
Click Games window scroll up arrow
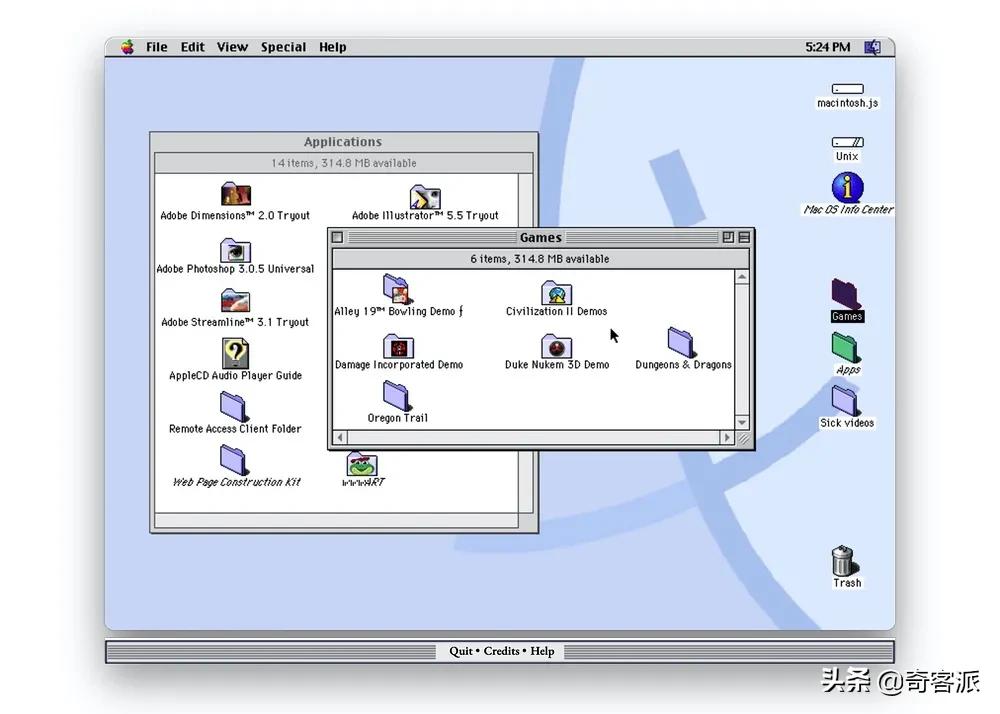pyautogui.click(x=742, y=277)
